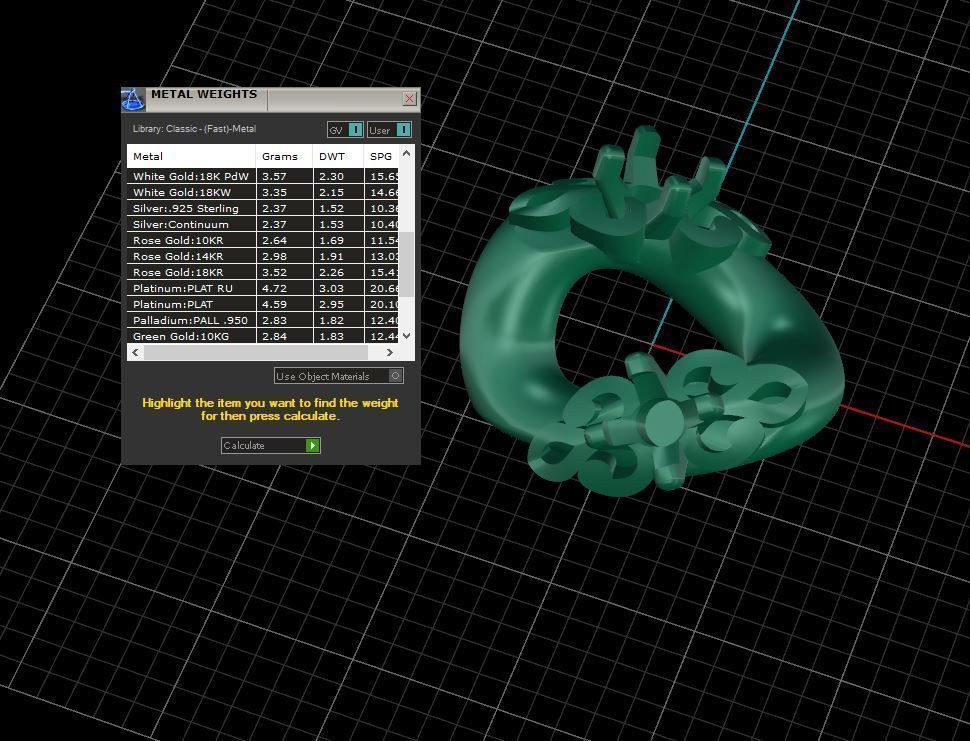This screenshot has height=741, width=970.
Task: Click the green arrow on Calculate
Action: 312,445
